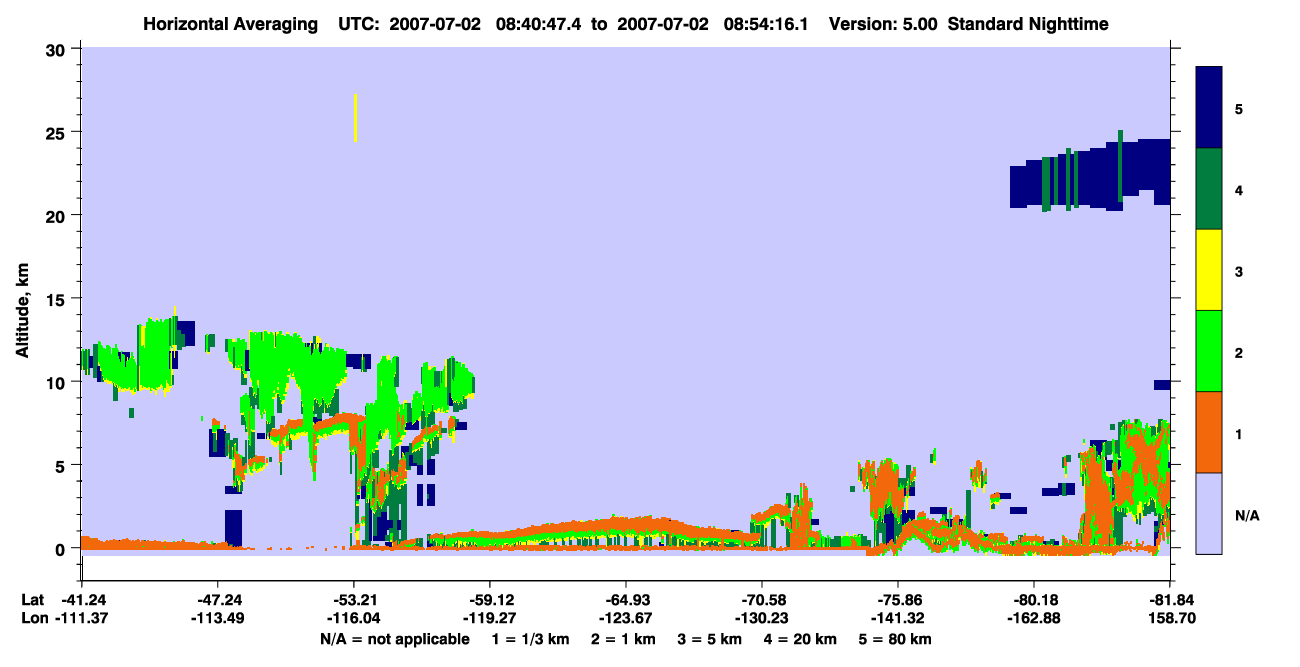This screenshot has height=667, width=1300.
Task: Click legend text "2 = 1 km"
Action: (624, 639)
